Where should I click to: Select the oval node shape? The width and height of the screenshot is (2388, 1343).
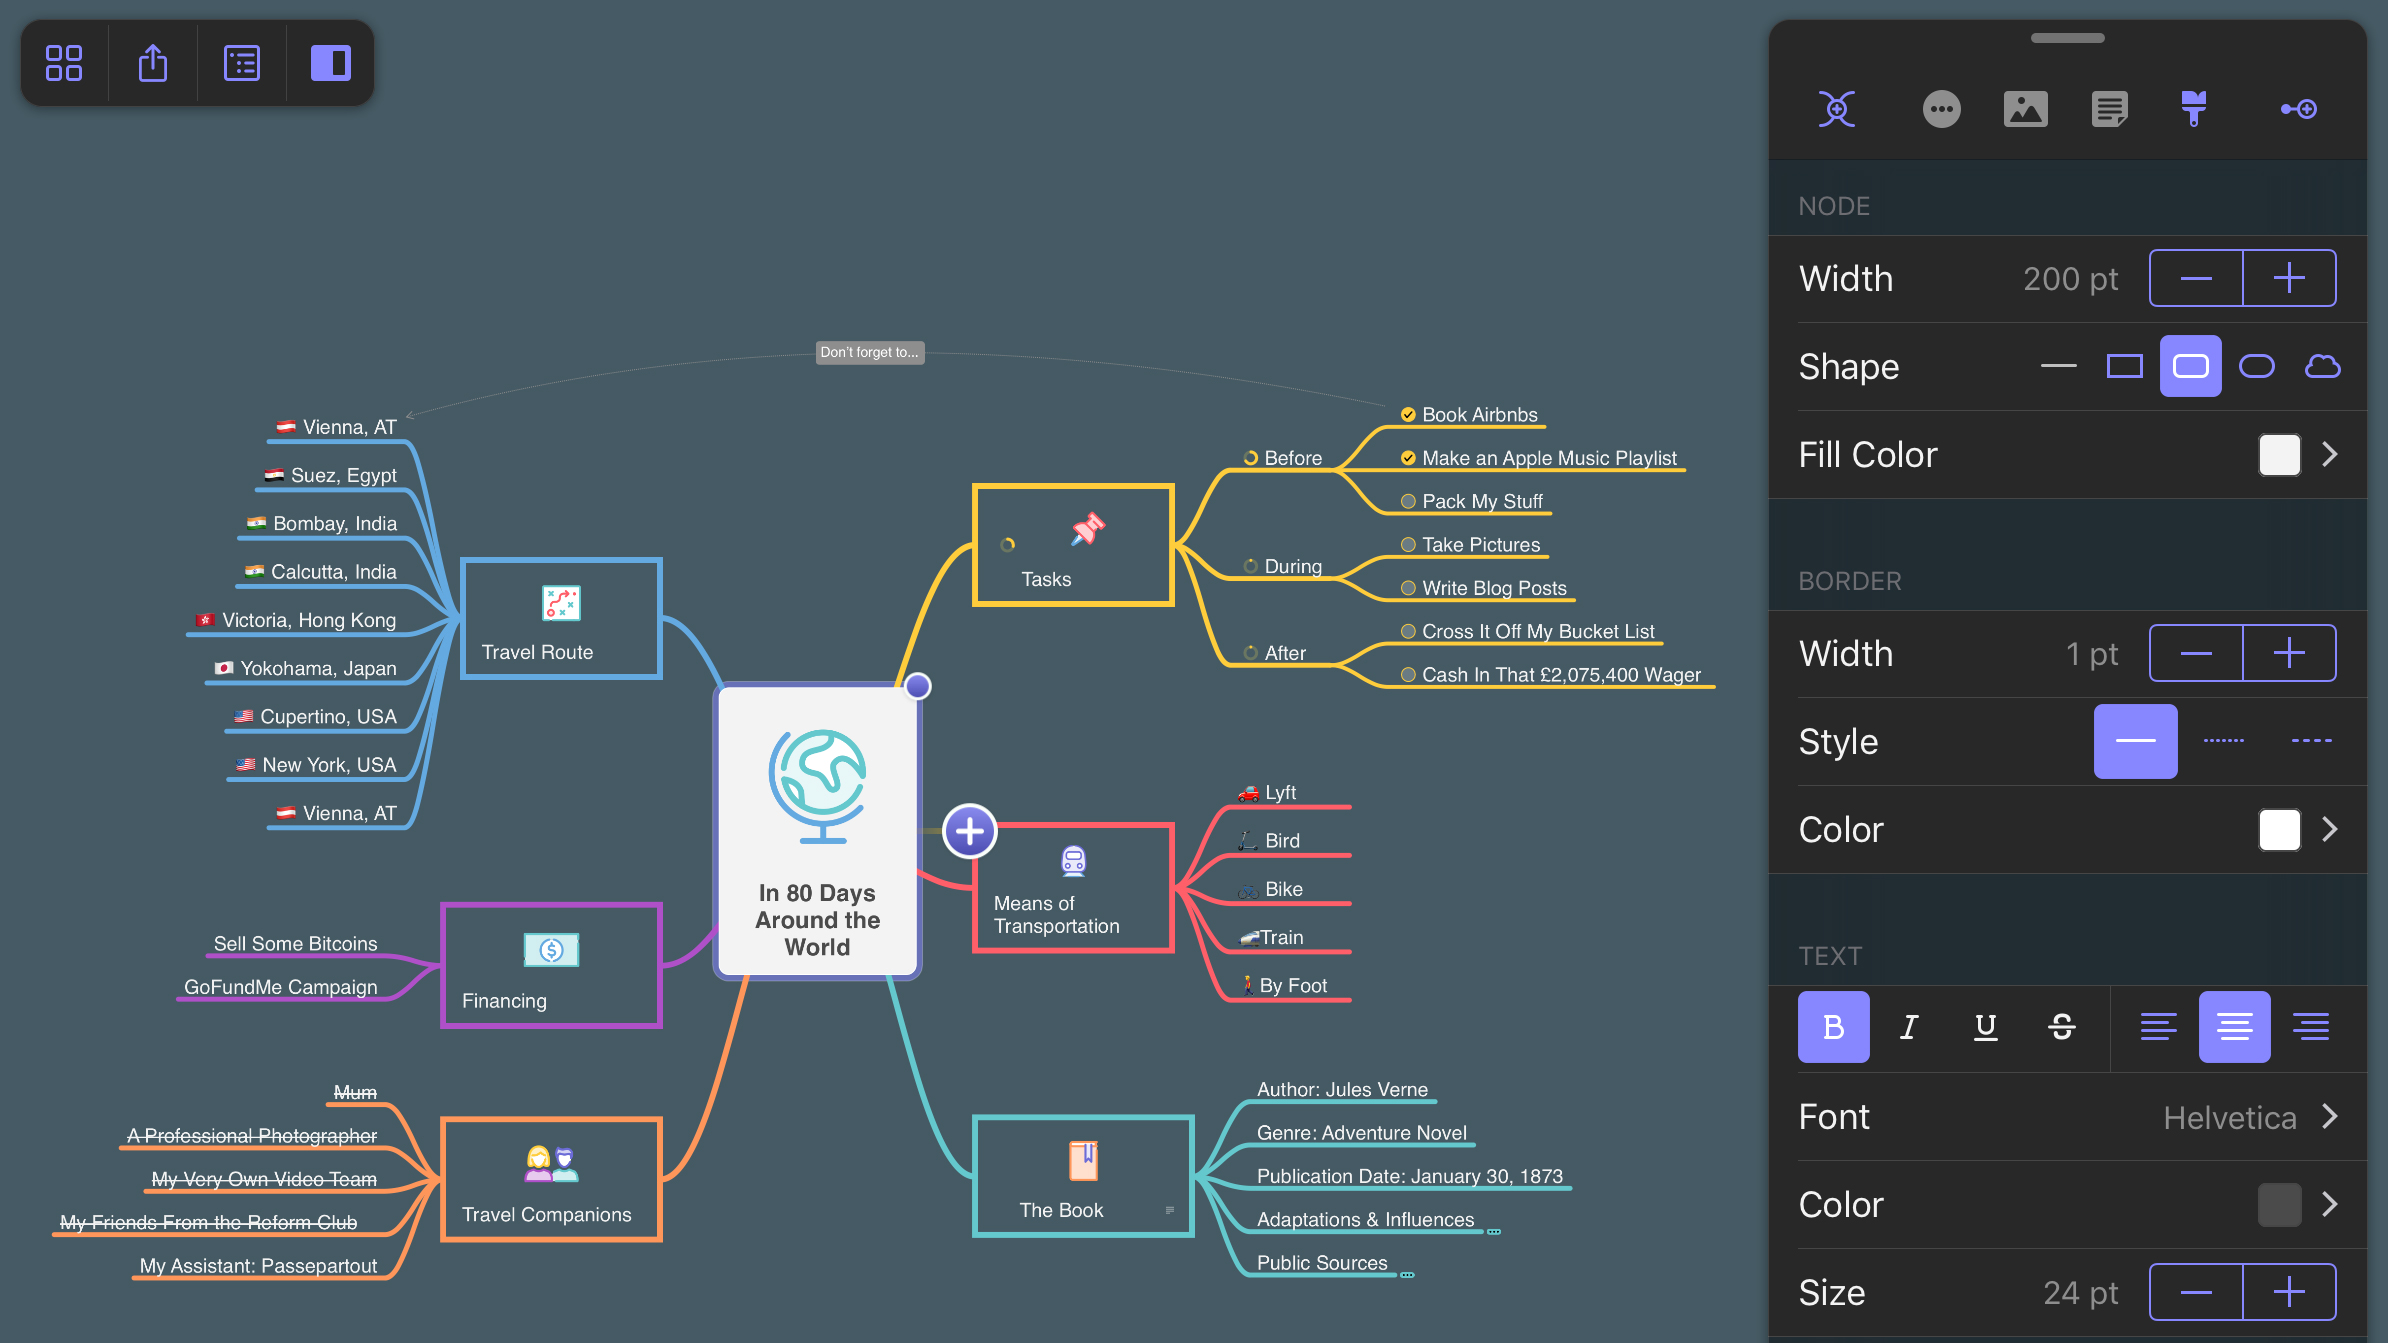pos(2255,364)
